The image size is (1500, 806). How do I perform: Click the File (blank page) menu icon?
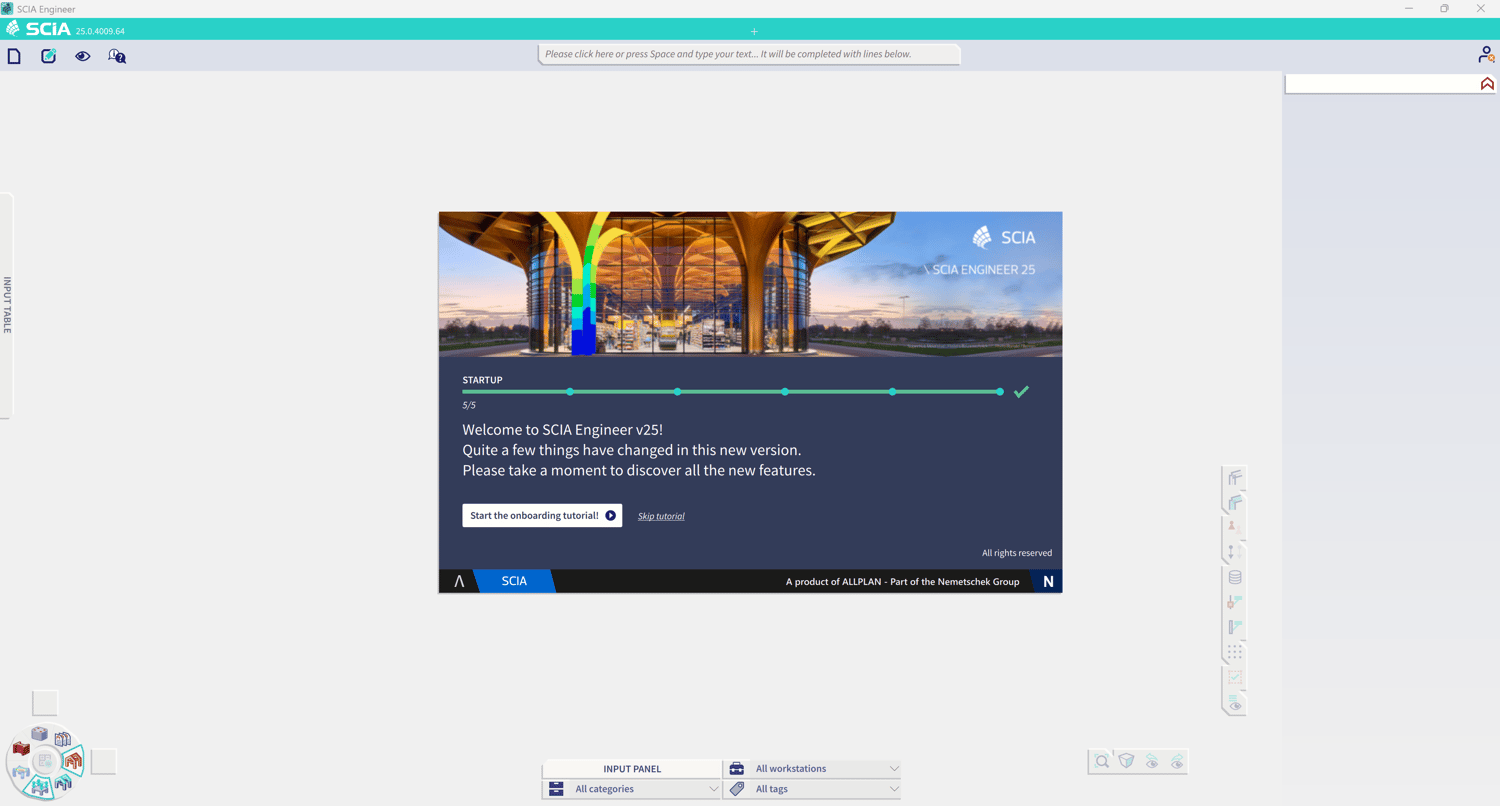14,56
